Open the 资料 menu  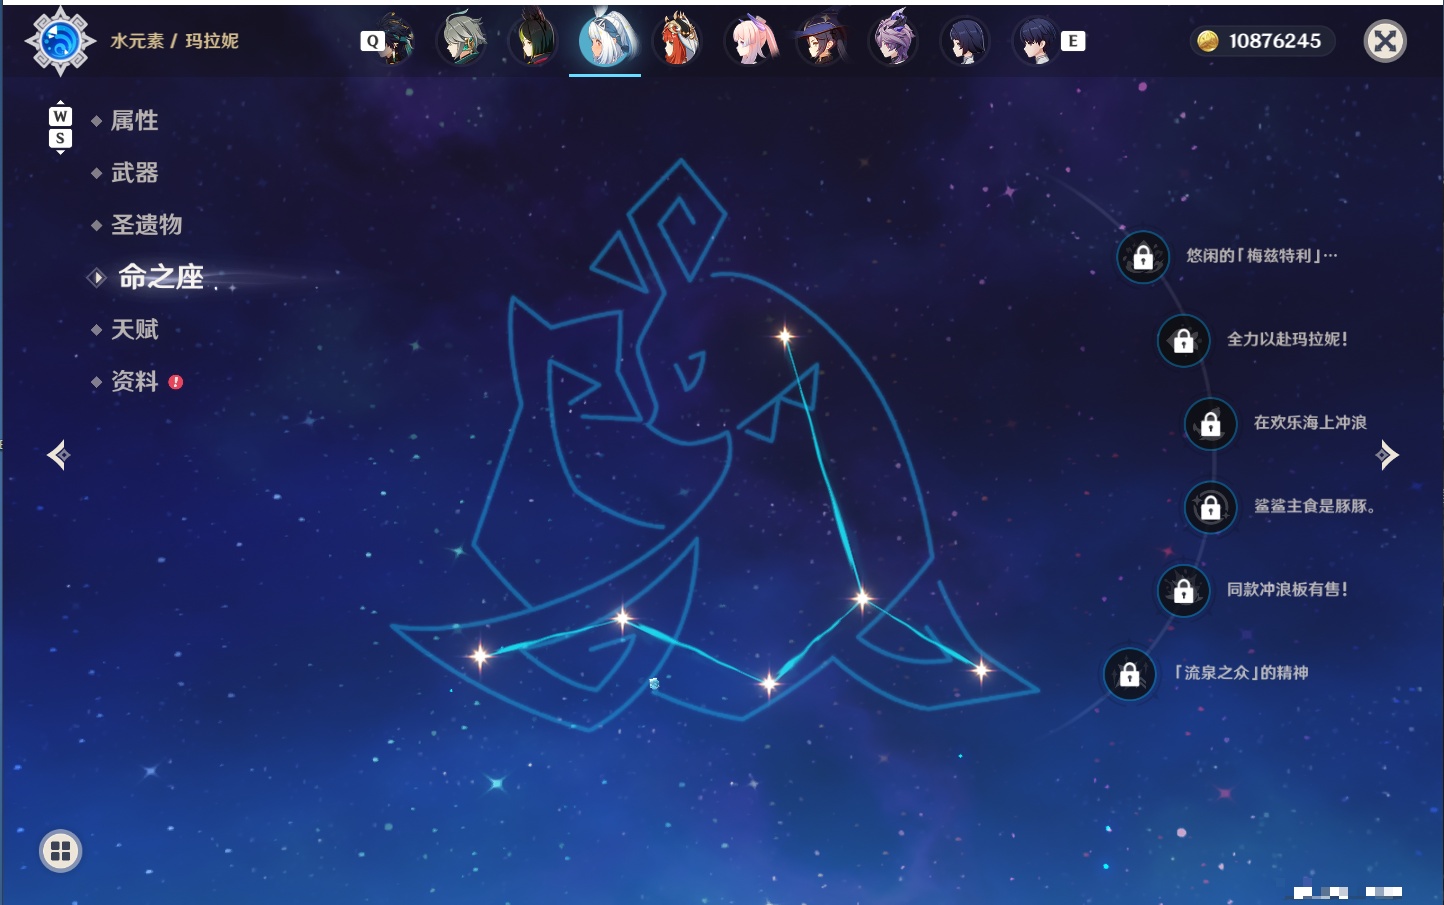[134, 381]
